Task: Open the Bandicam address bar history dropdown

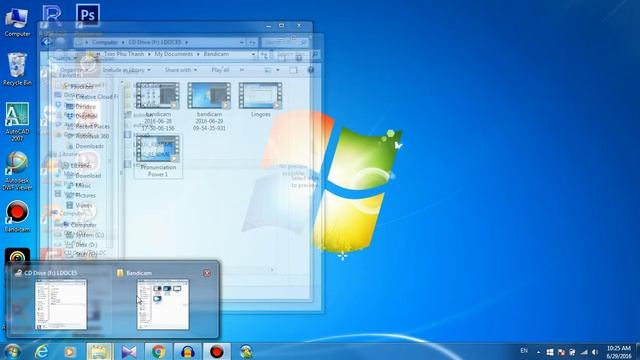Action: [x=253, y=54]
